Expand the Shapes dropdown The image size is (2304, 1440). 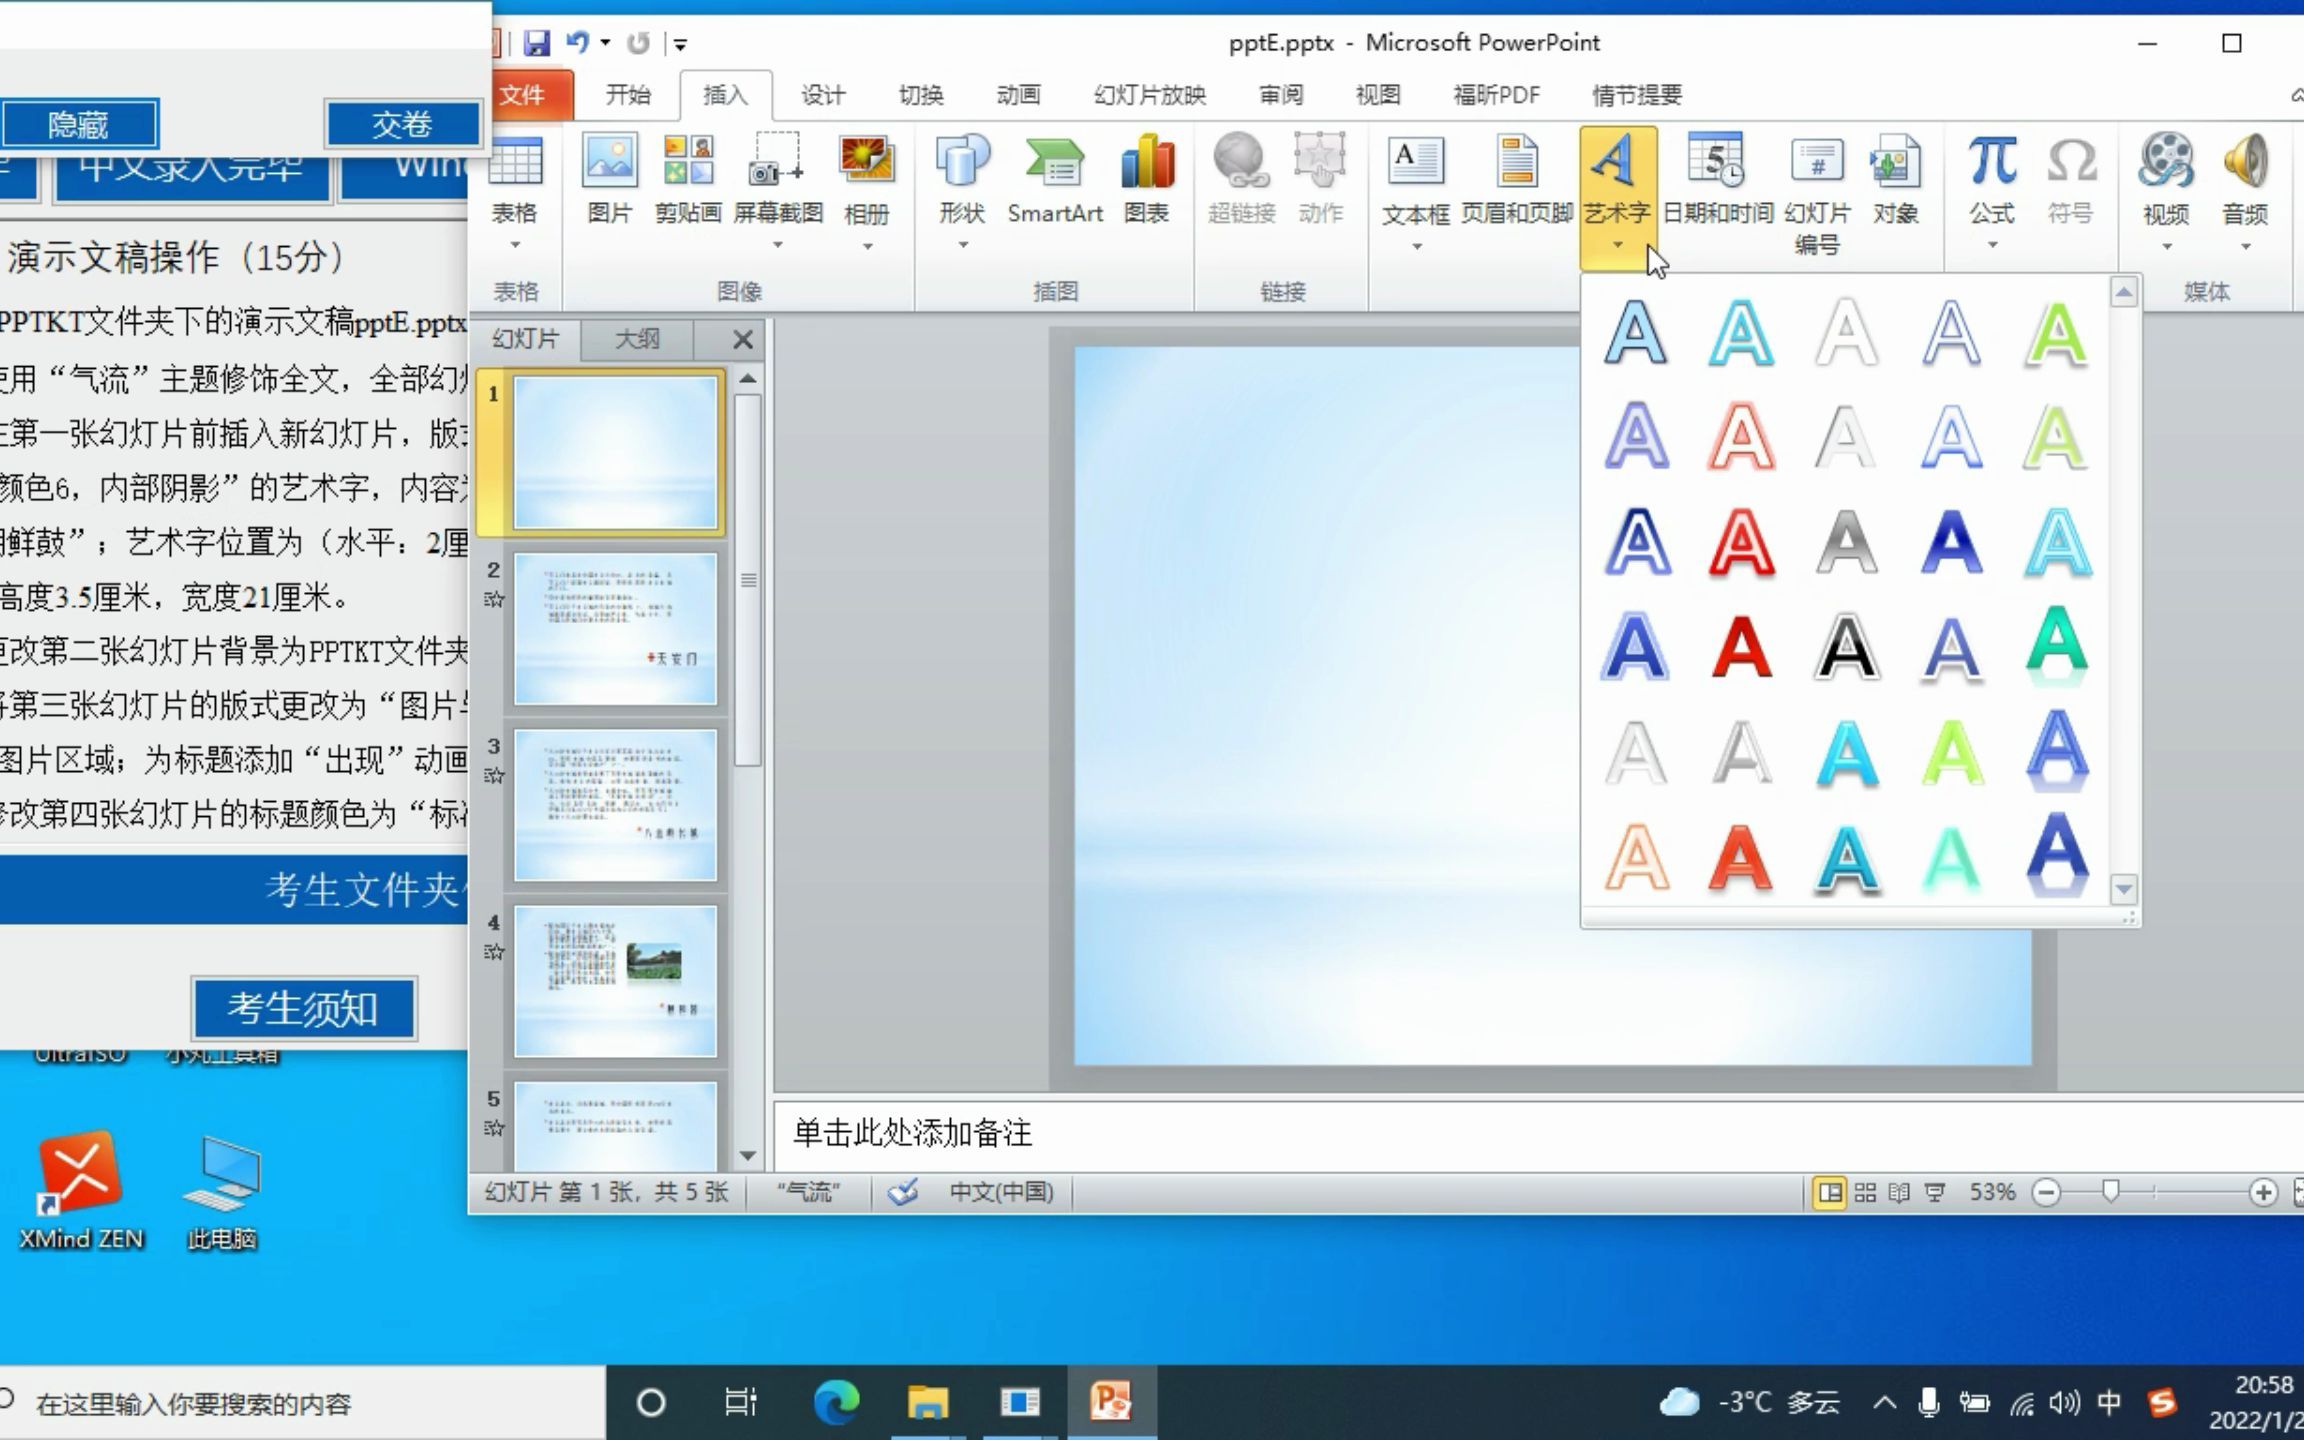(x=962, y=244)
